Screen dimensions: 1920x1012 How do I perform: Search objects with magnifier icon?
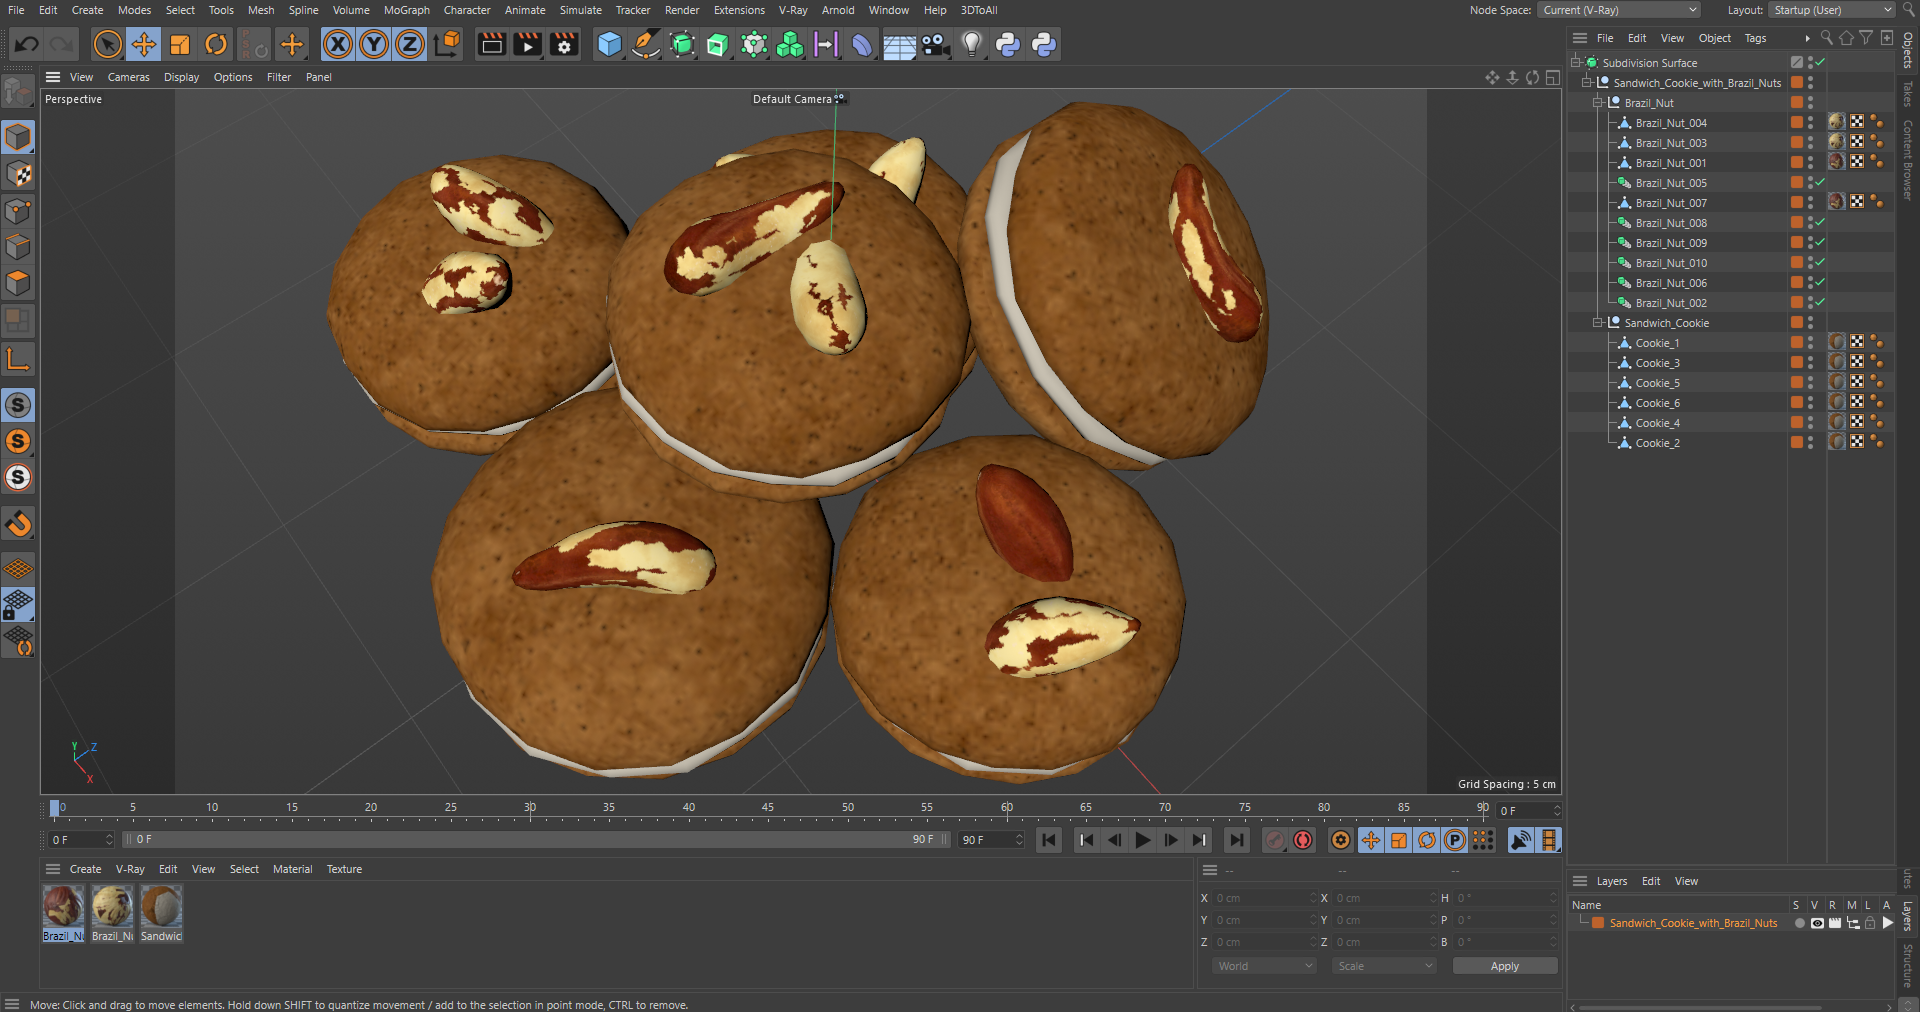click(1826, 38)
